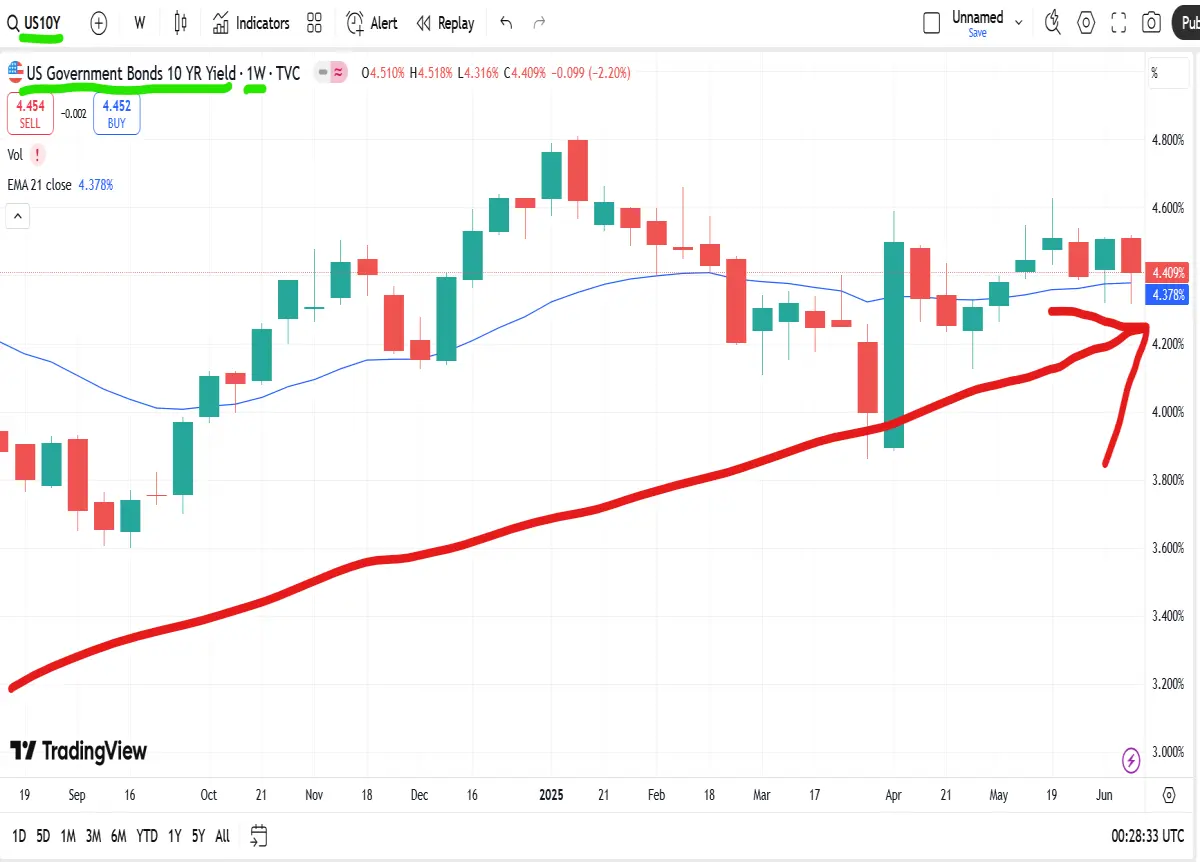
Task: Open symbol search for US10Y
Action: pos(34,23)
